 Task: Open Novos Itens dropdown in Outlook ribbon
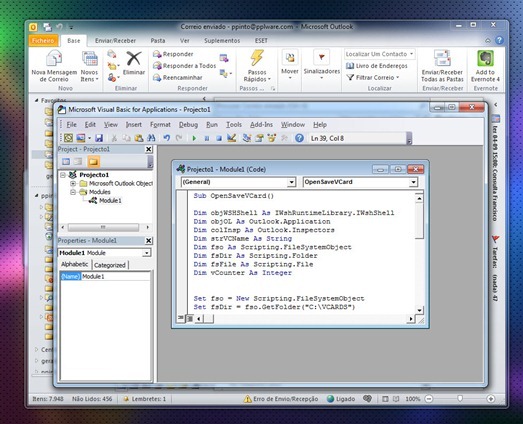(89, 75)
